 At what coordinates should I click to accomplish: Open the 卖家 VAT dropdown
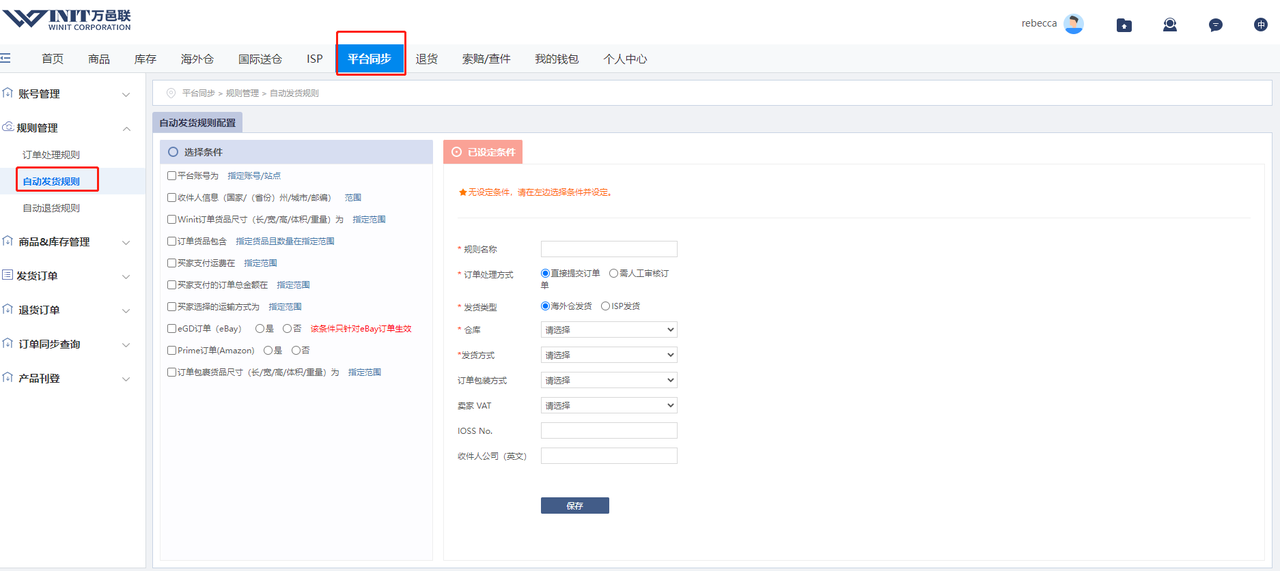coord(609,405)
